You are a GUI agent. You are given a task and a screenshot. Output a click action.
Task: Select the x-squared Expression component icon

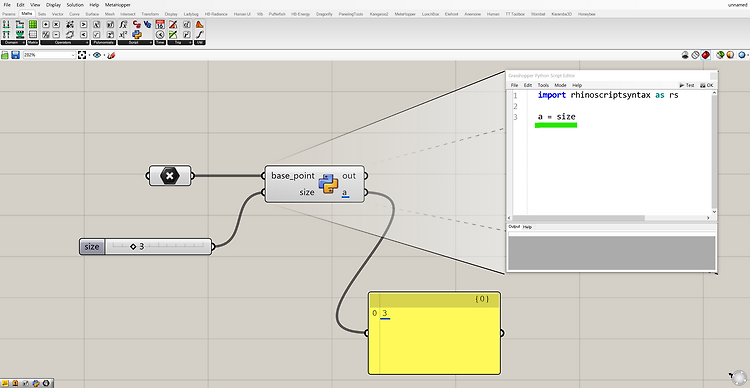pyautogui.click(x=123, y=34)
